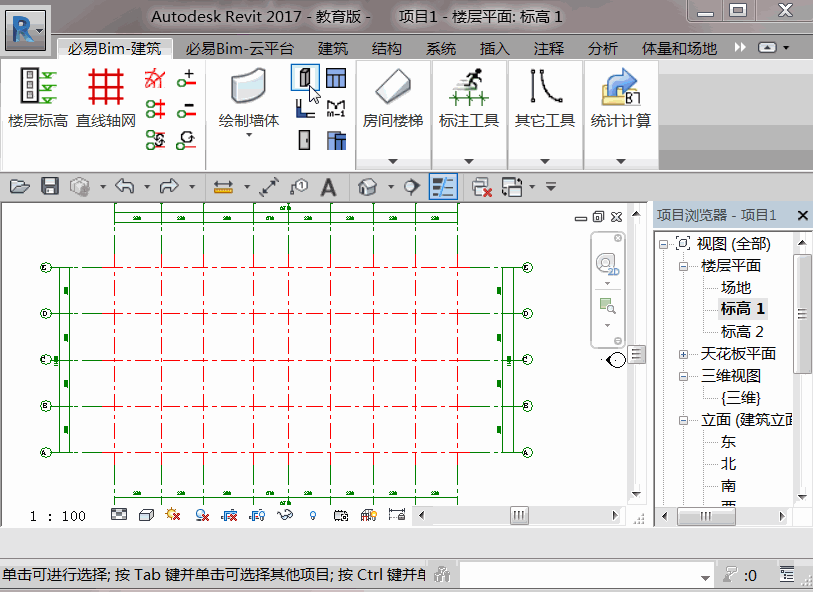Click the tag by category icon
The image size is (813, 592).
[299, 187]
